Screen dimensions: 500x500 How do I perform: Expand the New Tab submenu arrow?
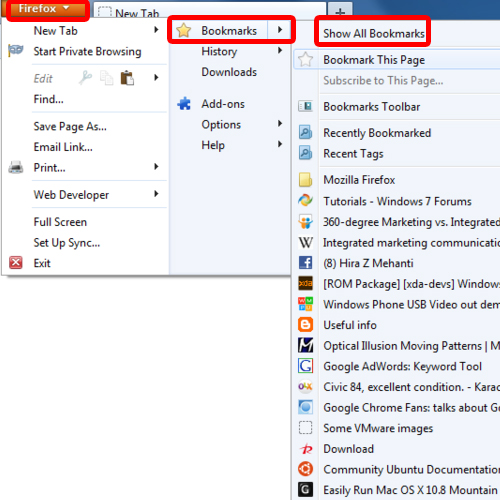coord(156,30)
